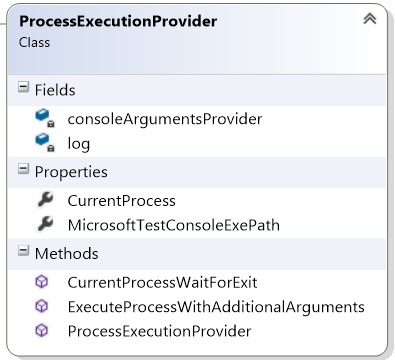Click the ProcessExecutionProvider constructor cube icon
Image resolution: width=395 pixels, height=364 pixels.
(42, 331)
